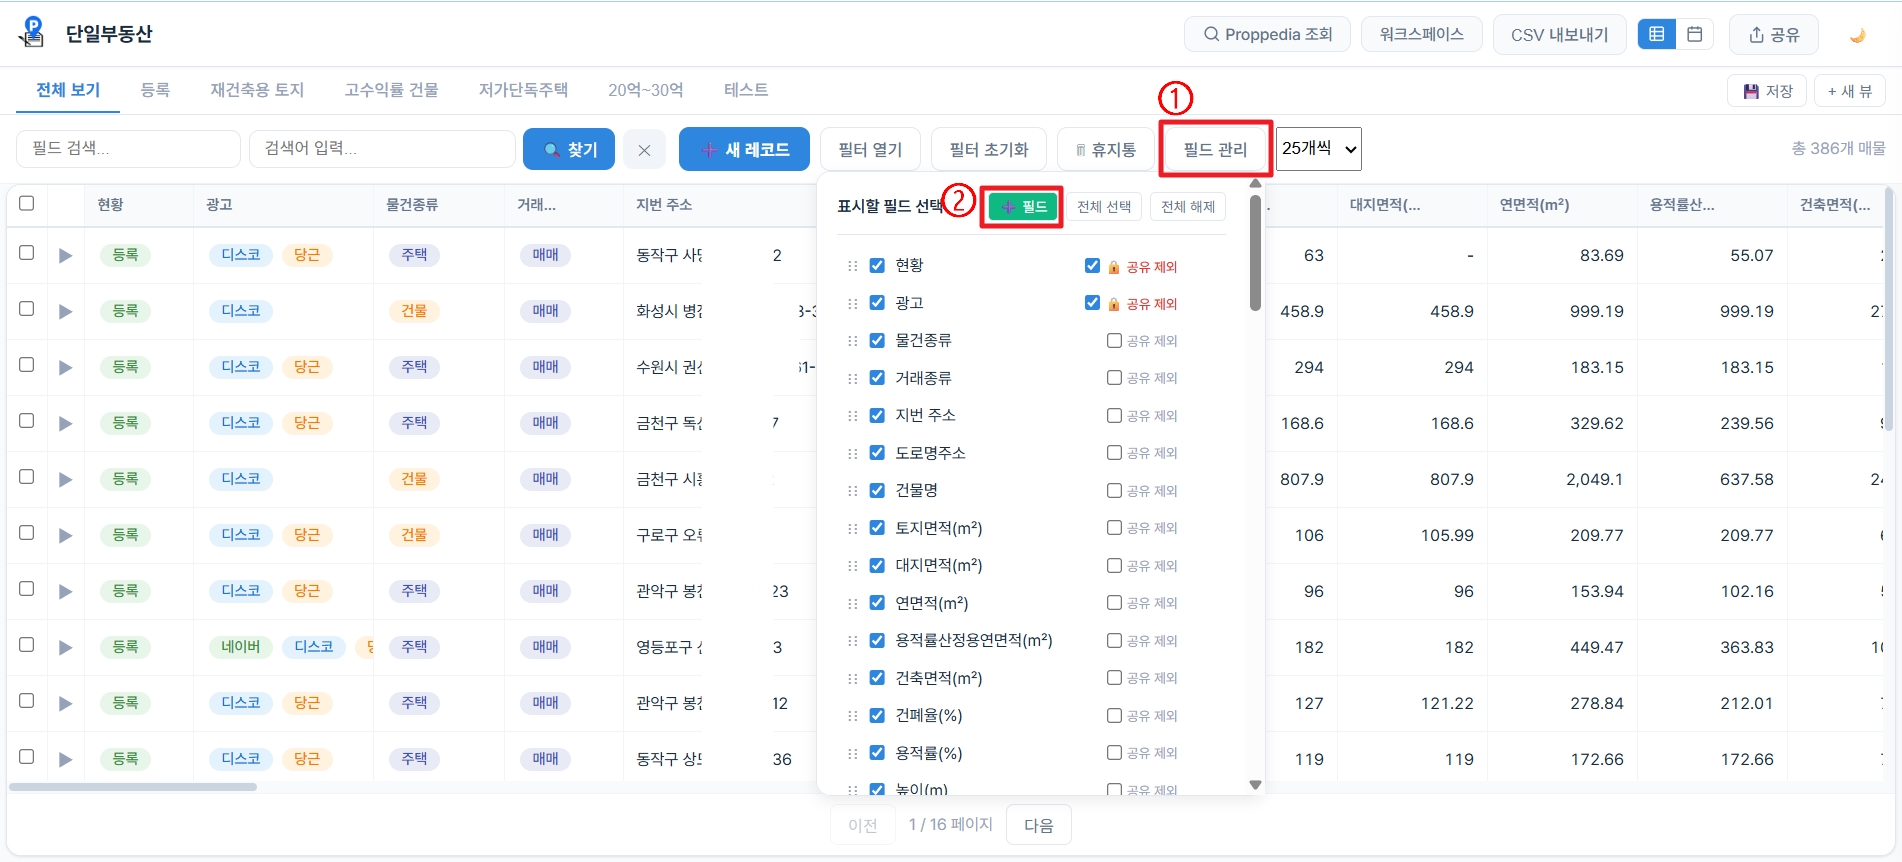
Task: Switch to 전체 보기 tab
Action: point(68,90)
